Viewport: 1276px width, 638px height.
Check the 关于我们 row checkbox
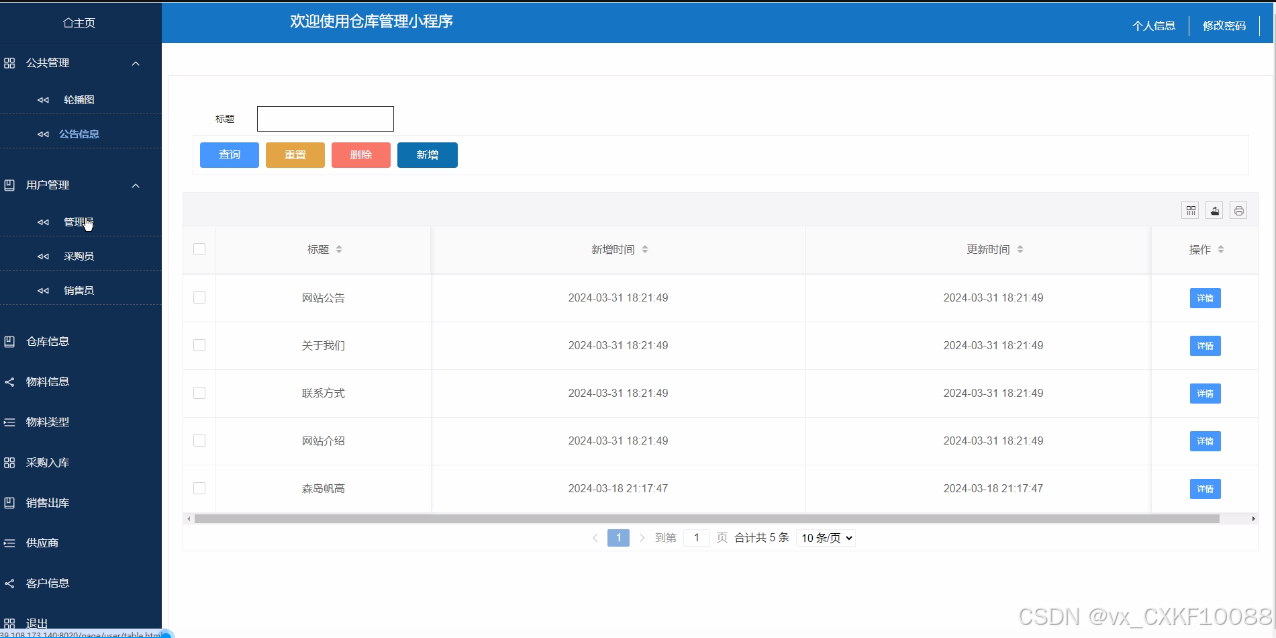click(199, 345)
